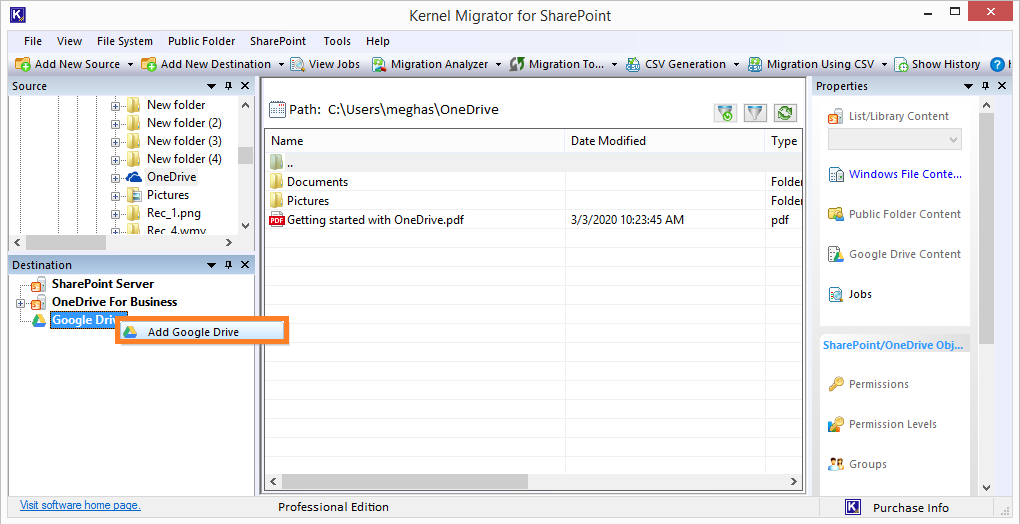
Task: Sort by the Name column header
Action: (415, 141)
